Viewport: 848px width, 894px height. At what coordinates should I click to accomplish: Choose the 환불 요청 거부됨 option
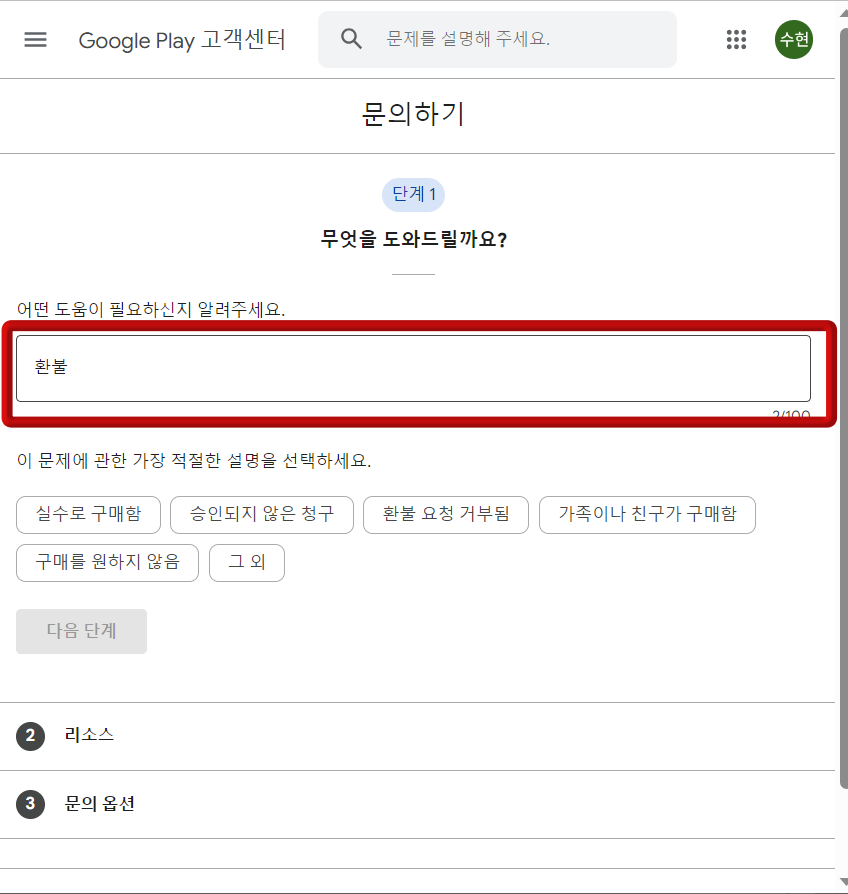coord(445,515)
